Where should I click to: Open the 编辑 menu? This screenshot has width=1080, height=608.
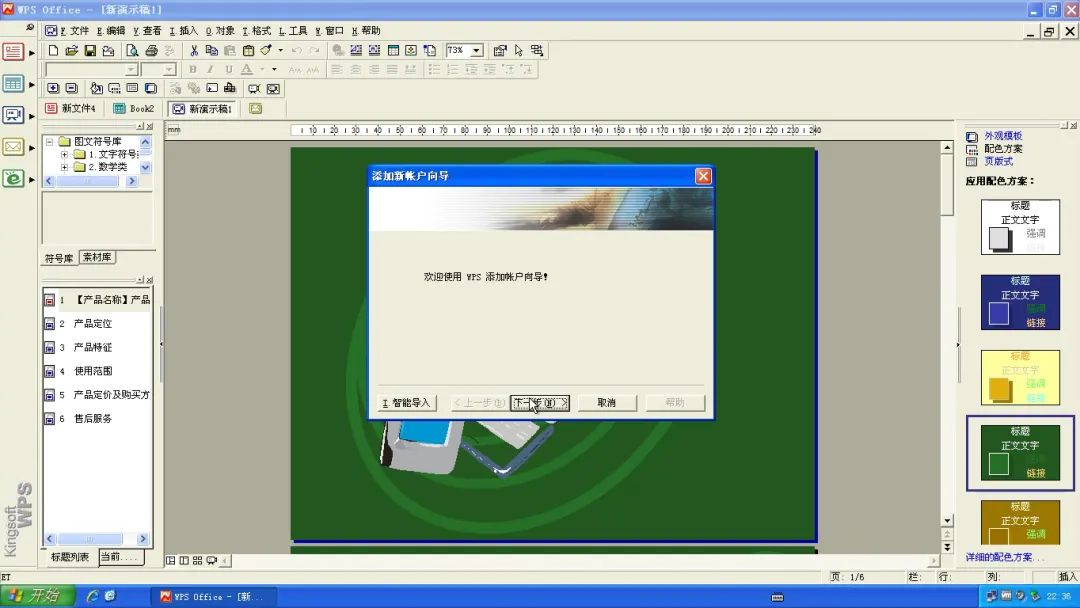[x=111, y=30]
